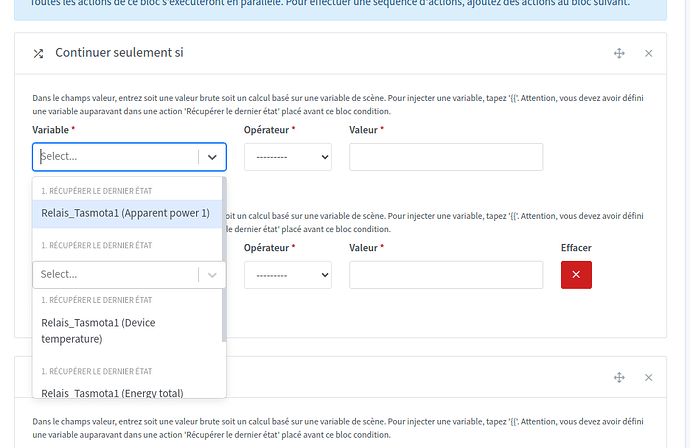Click the "Continuer seulement si" block title
This screenshot has height=448, width=690.
(119, 53)
